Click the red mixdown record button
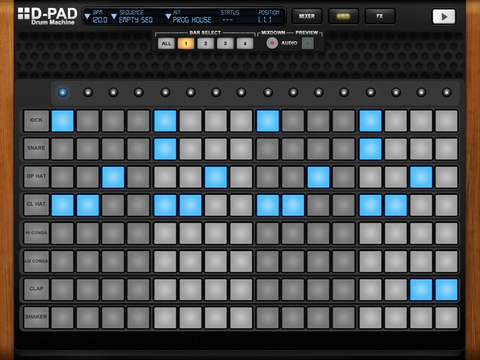480x360 pixels. 272,43
